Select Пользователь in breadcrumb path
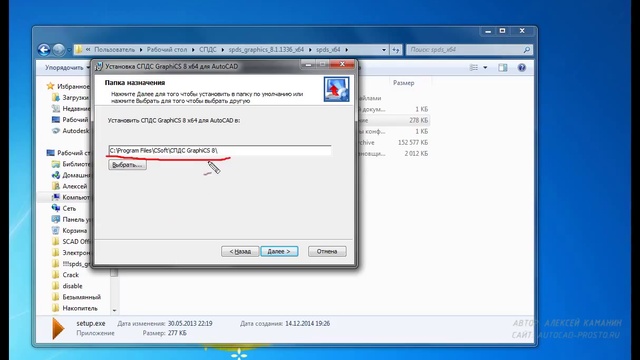This screenshot has width=640, height=360. click(114, 50)
